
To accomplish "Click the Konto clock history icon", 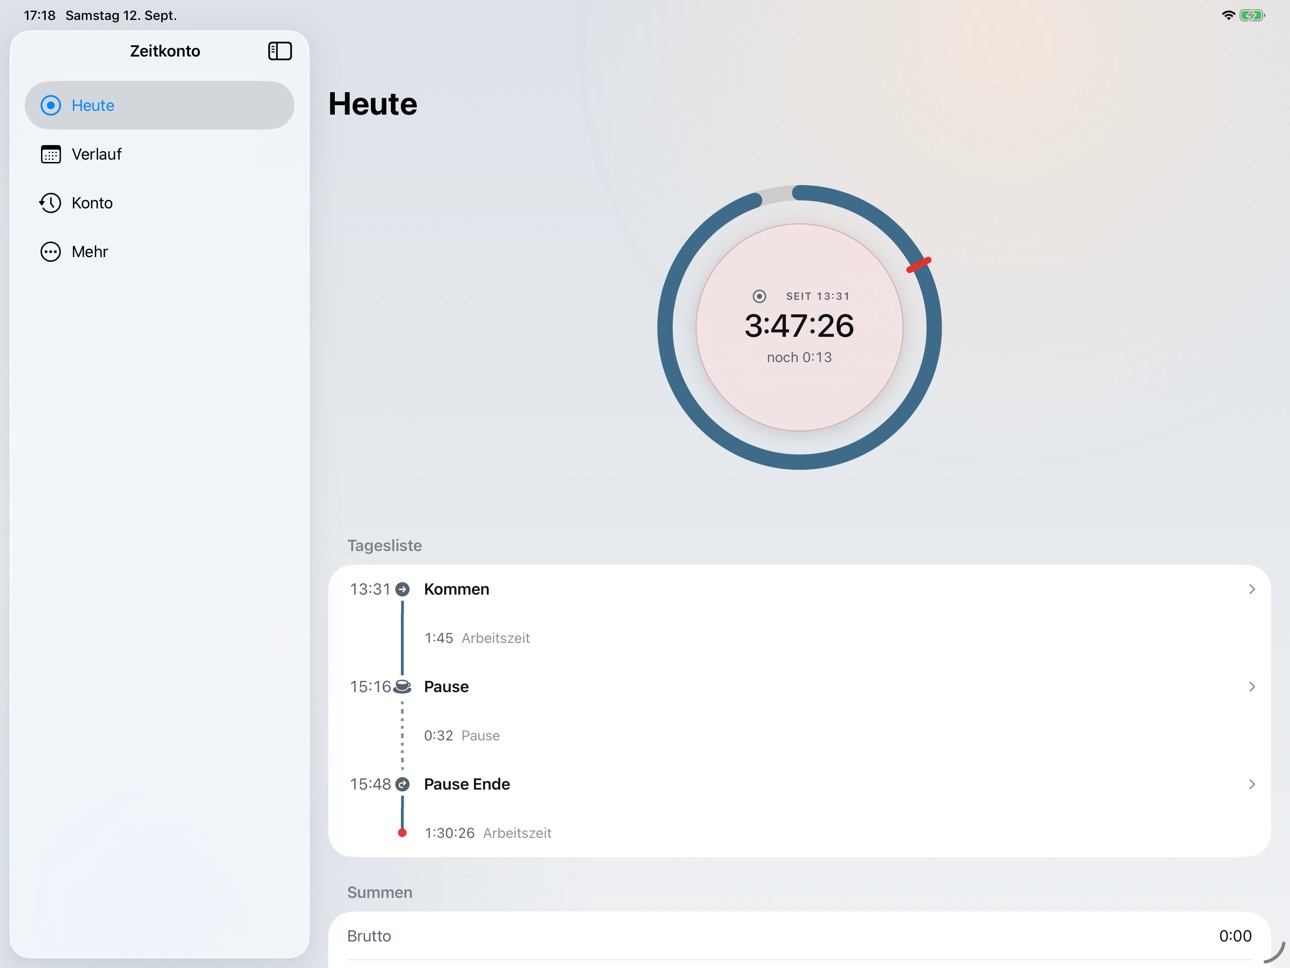I will point(50,203).
